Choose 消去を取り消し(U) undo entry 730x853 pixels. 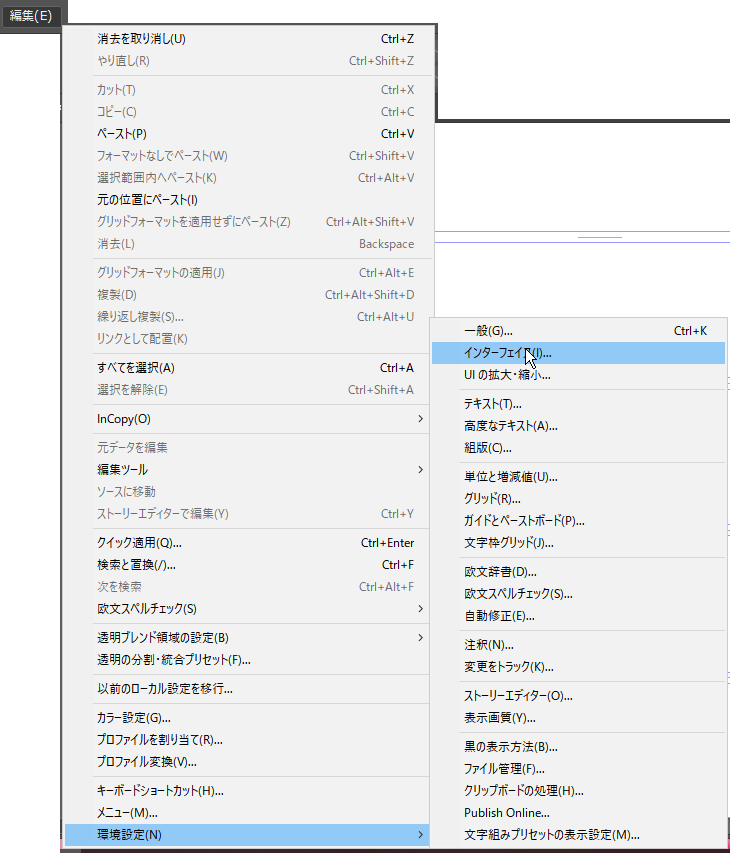tap(250, 39)
